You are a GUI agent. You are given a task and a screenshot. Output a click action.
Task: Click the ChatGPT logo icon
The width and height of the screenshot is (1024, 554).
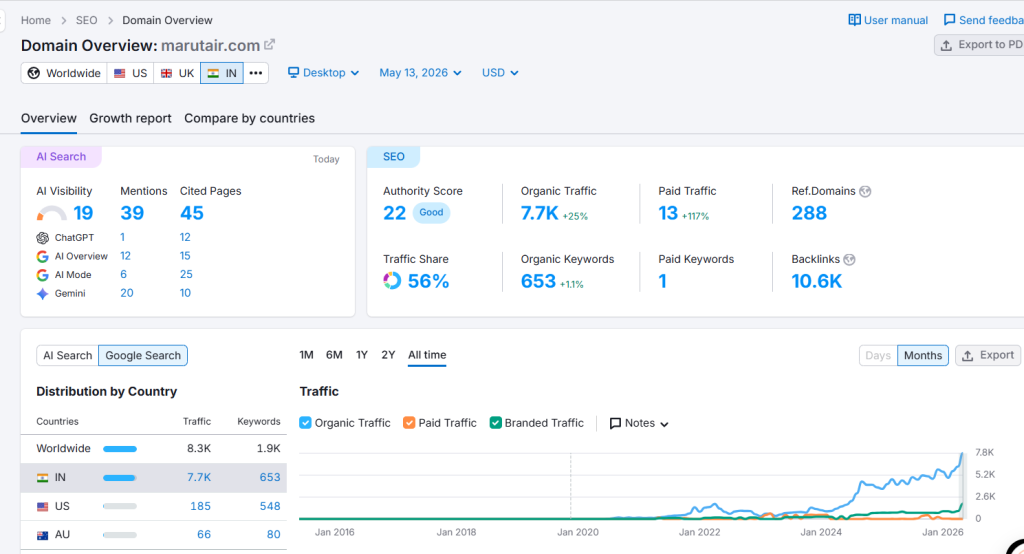(42, 238)
